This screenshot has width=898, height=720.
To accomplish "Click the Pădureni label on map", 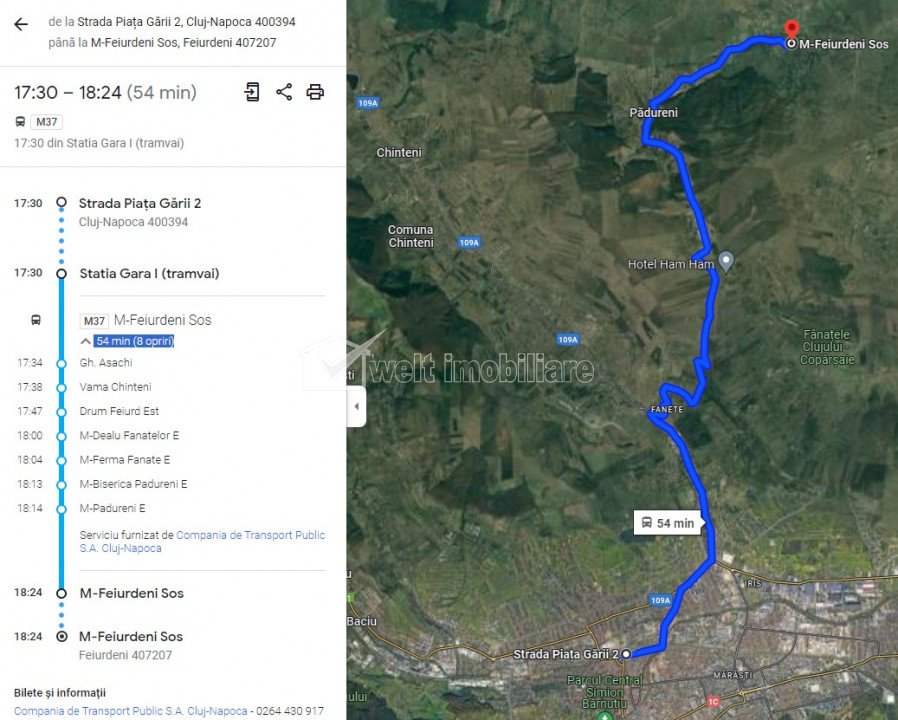I will point(653,113).
